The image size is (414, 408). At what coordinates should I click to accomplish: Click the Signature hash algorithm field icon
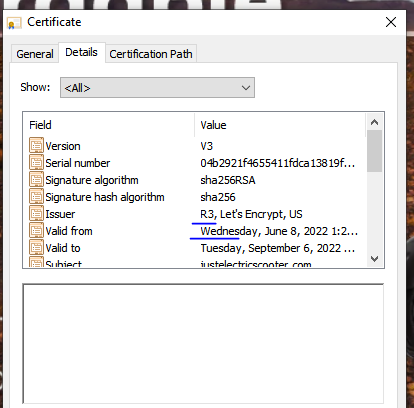36,196
